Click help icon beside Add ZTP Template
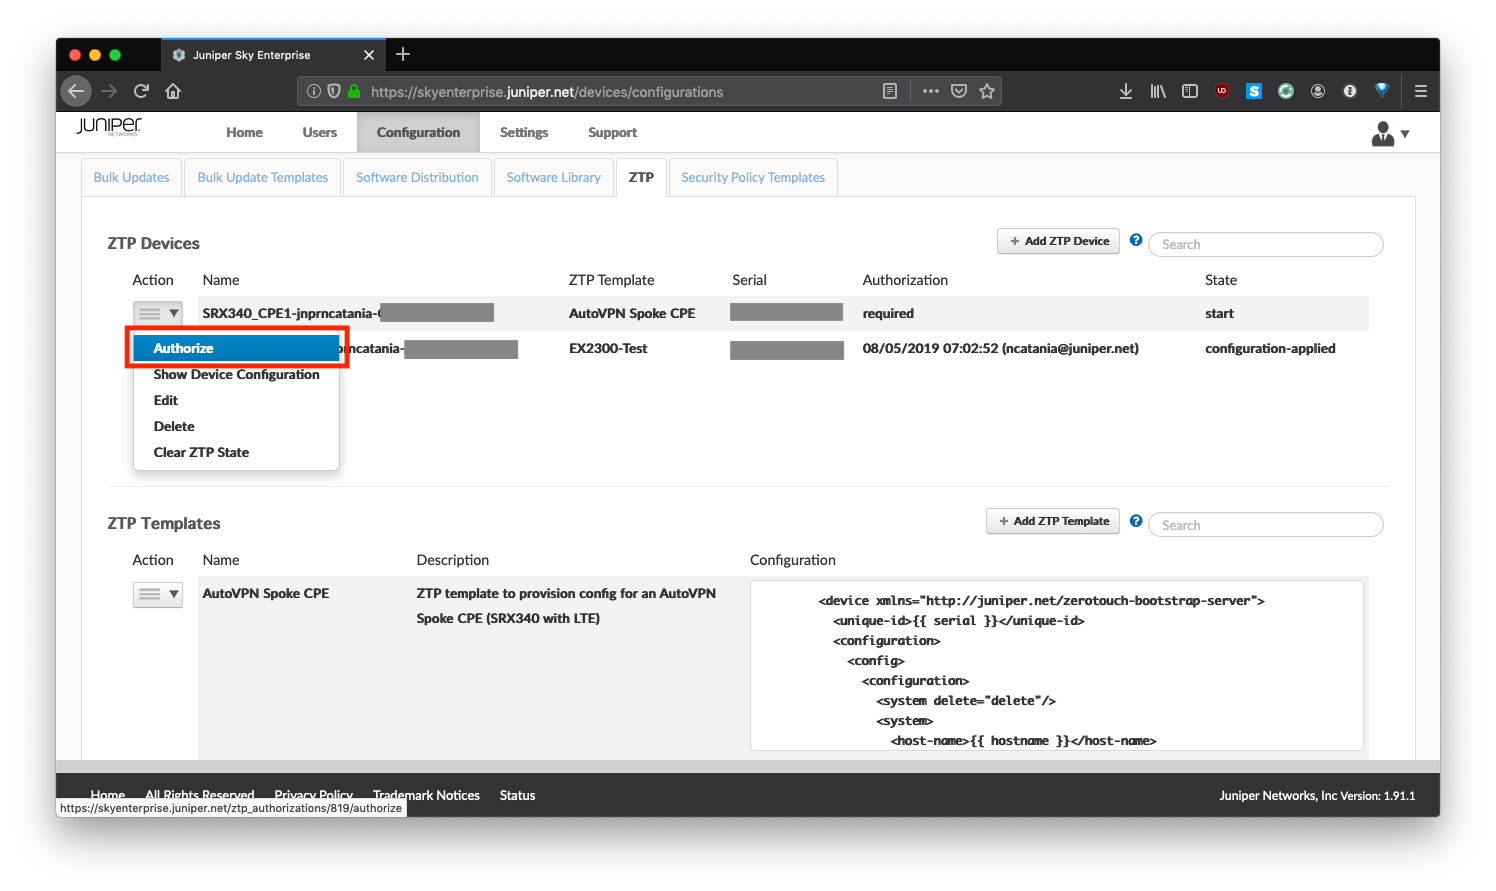Viewport: 1496px width, 891px height. click(1136, 521)
